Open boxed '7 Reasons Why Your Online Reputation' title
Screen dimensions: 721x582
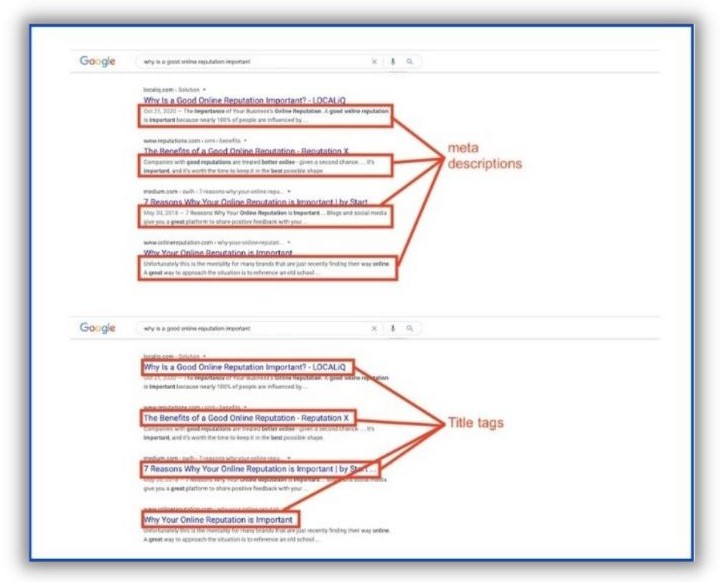(x=260, y=468)
